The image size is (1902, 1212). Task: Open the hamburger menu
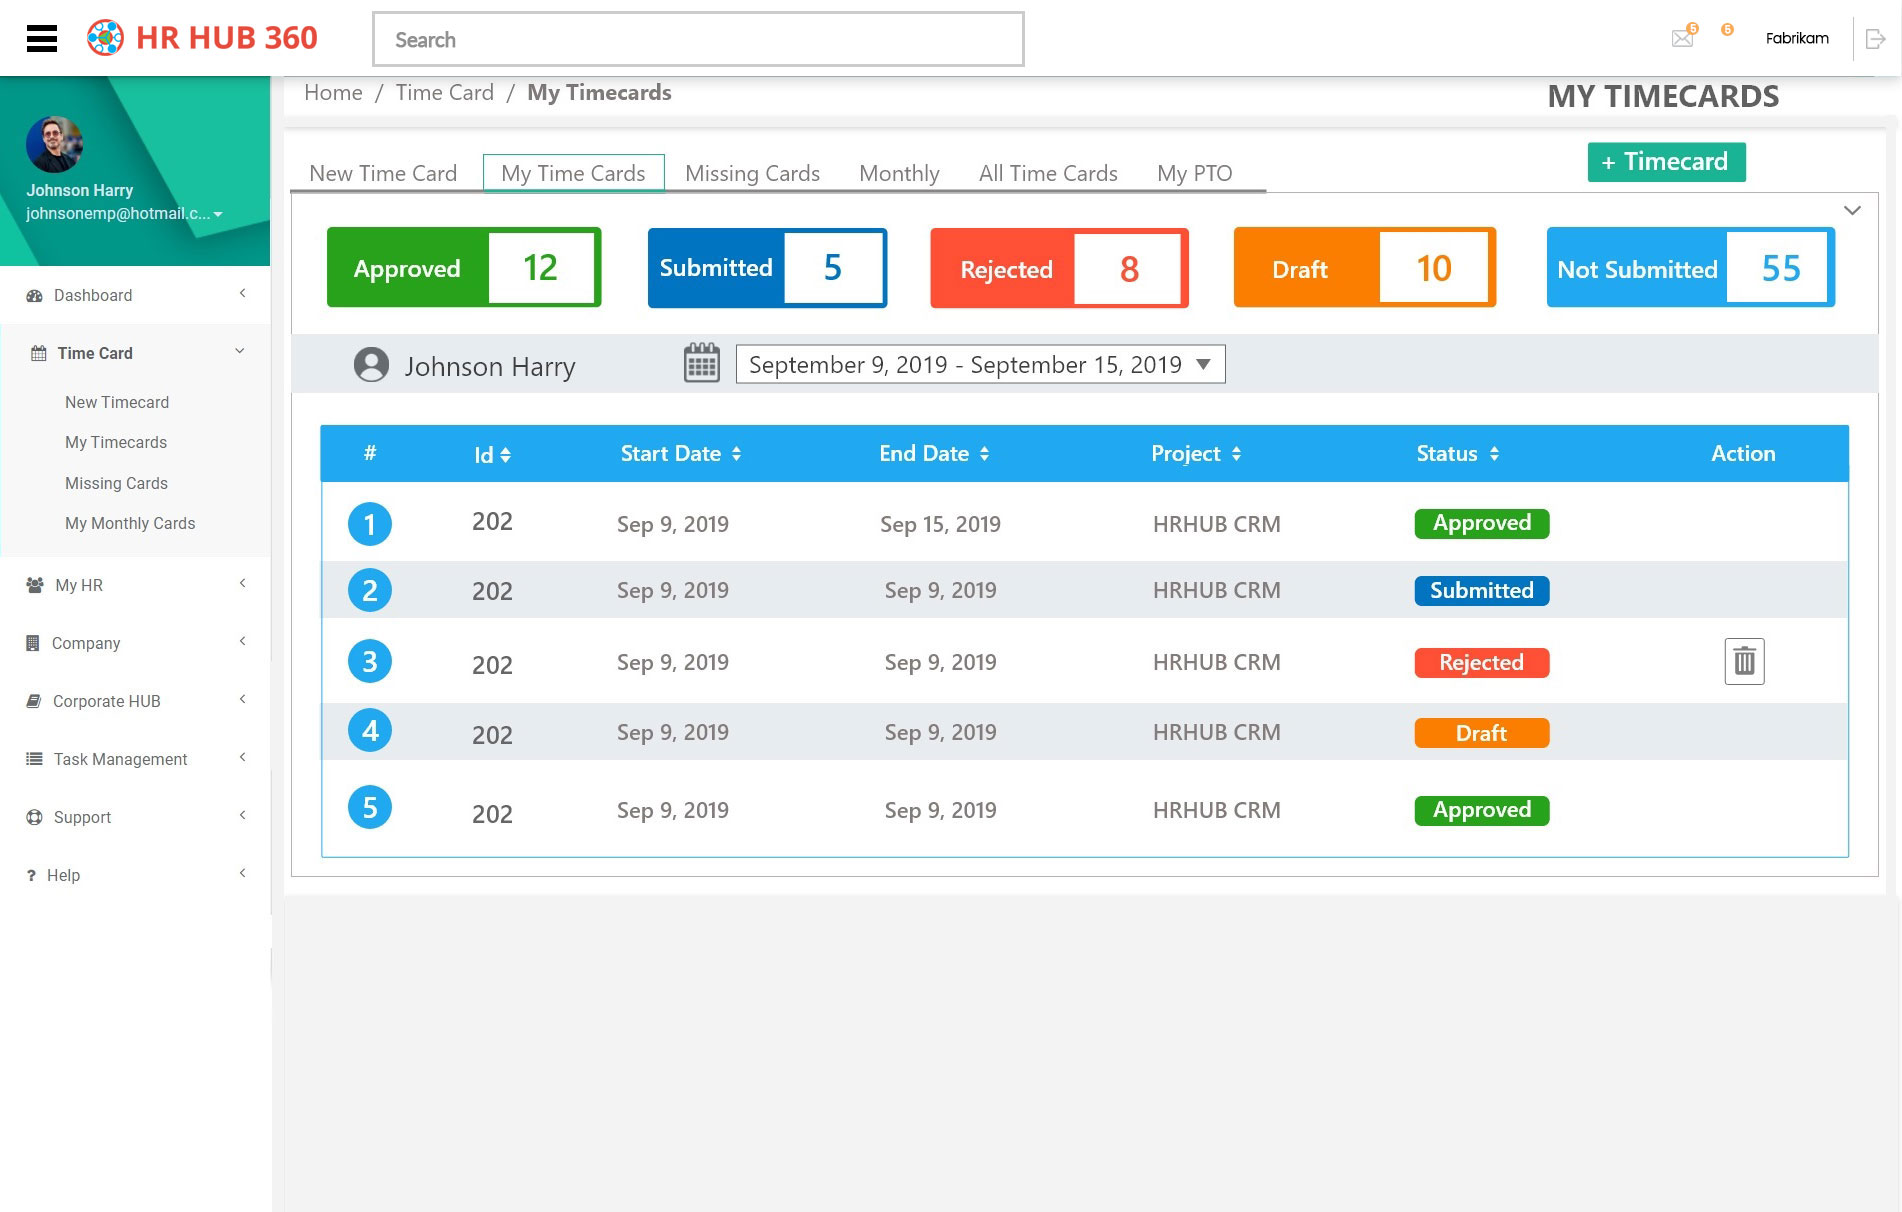41,38
